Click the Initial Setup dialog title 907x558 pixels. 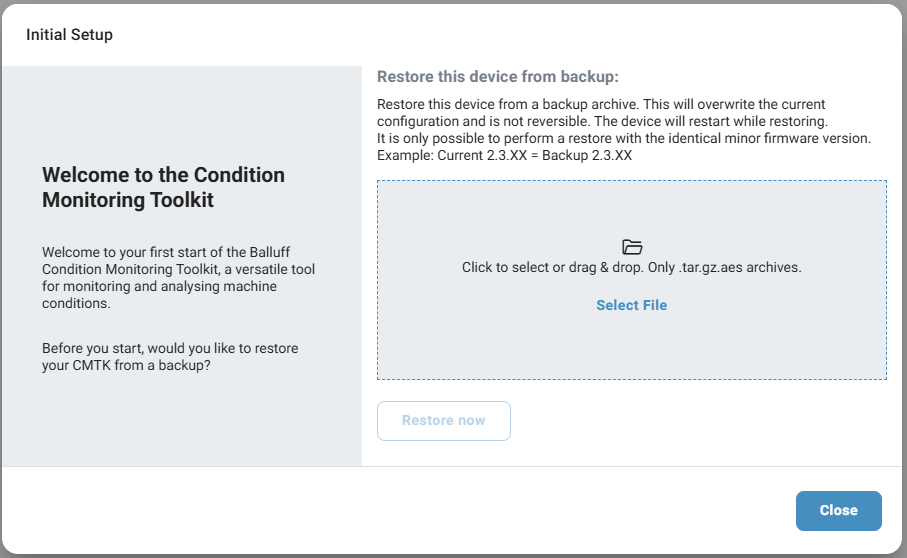(69, 35)
